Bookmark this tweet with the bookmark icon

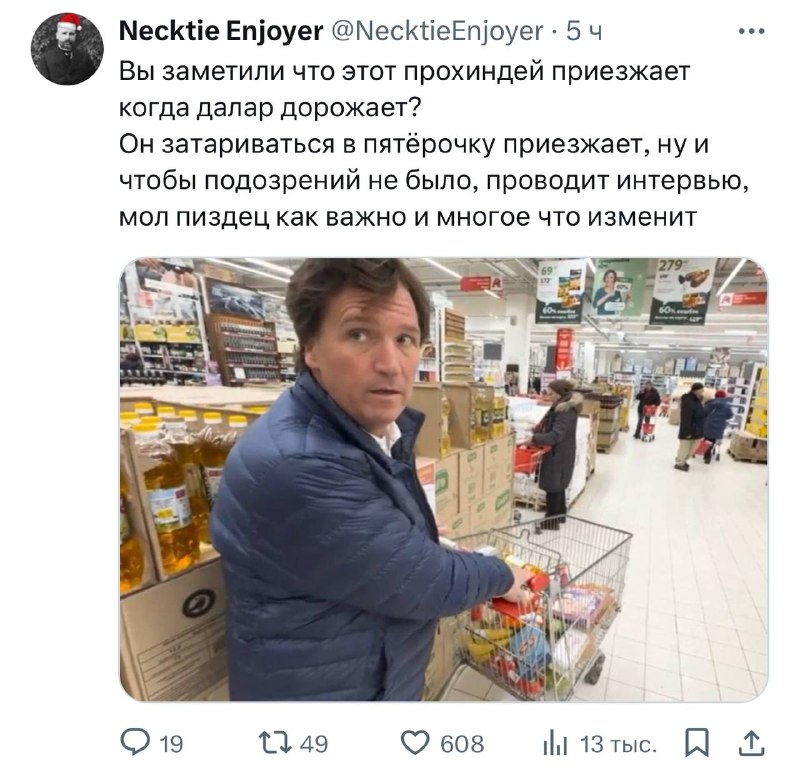click(x=697, y=743)
